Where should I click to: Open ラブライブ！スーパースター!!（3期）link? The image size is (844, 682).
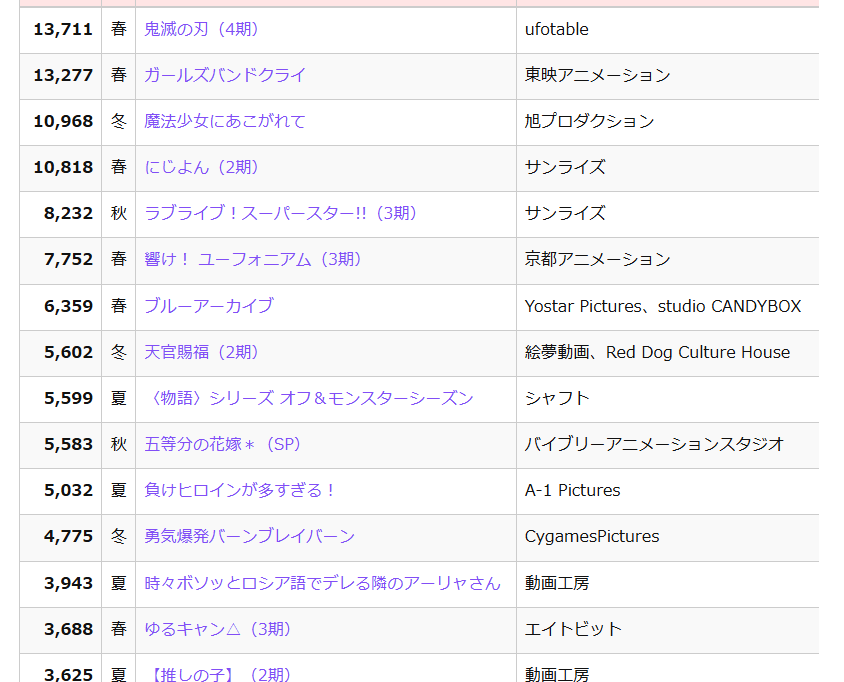pos(281,213)
